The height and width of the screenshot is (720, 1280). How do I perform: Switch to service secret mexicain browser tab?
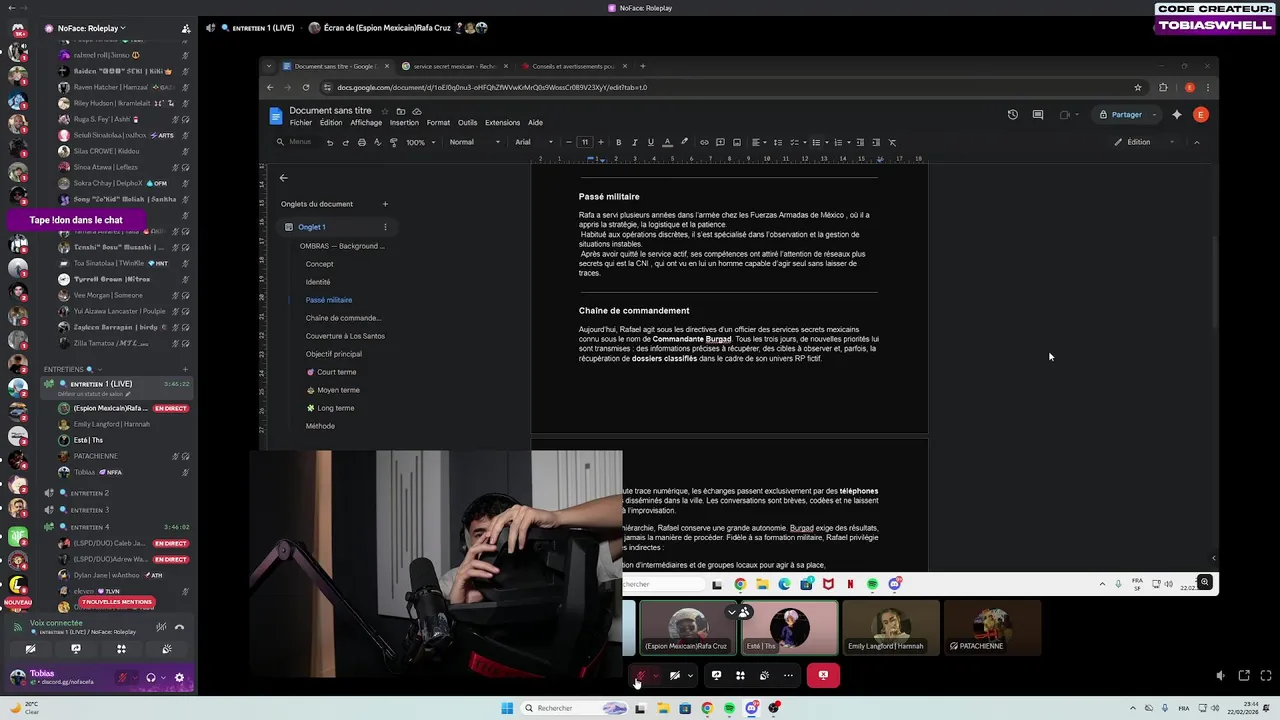pyautogui.click(x=454, y=66)
